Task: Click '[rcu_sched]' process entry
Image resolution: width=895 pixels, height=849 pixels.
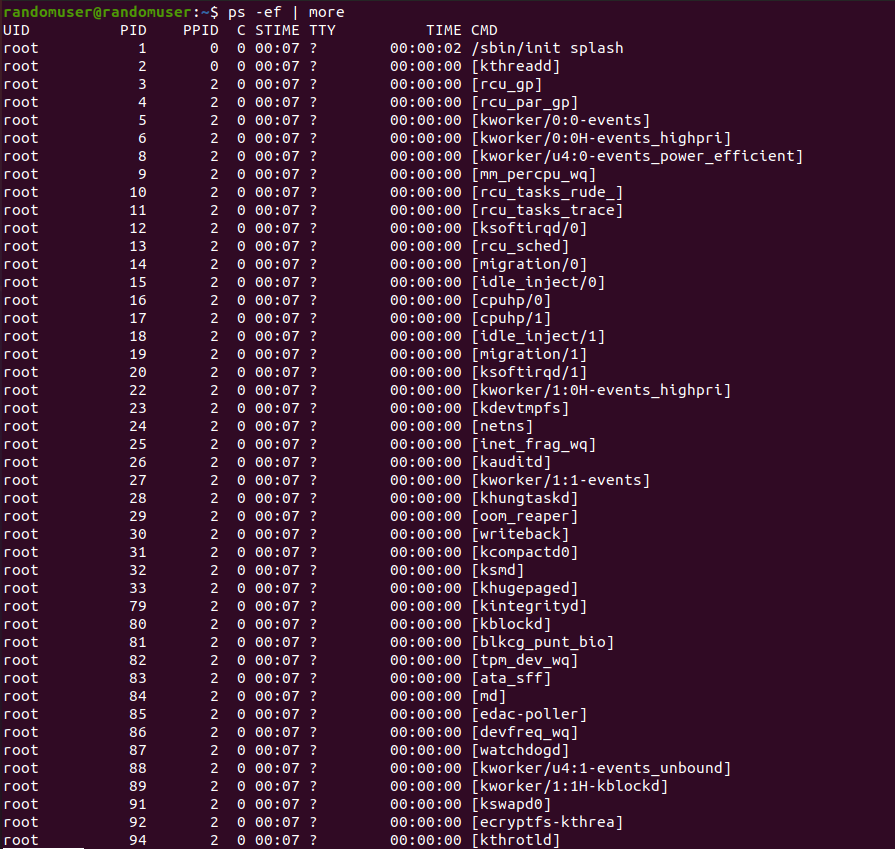Action: tap(520, 246)
